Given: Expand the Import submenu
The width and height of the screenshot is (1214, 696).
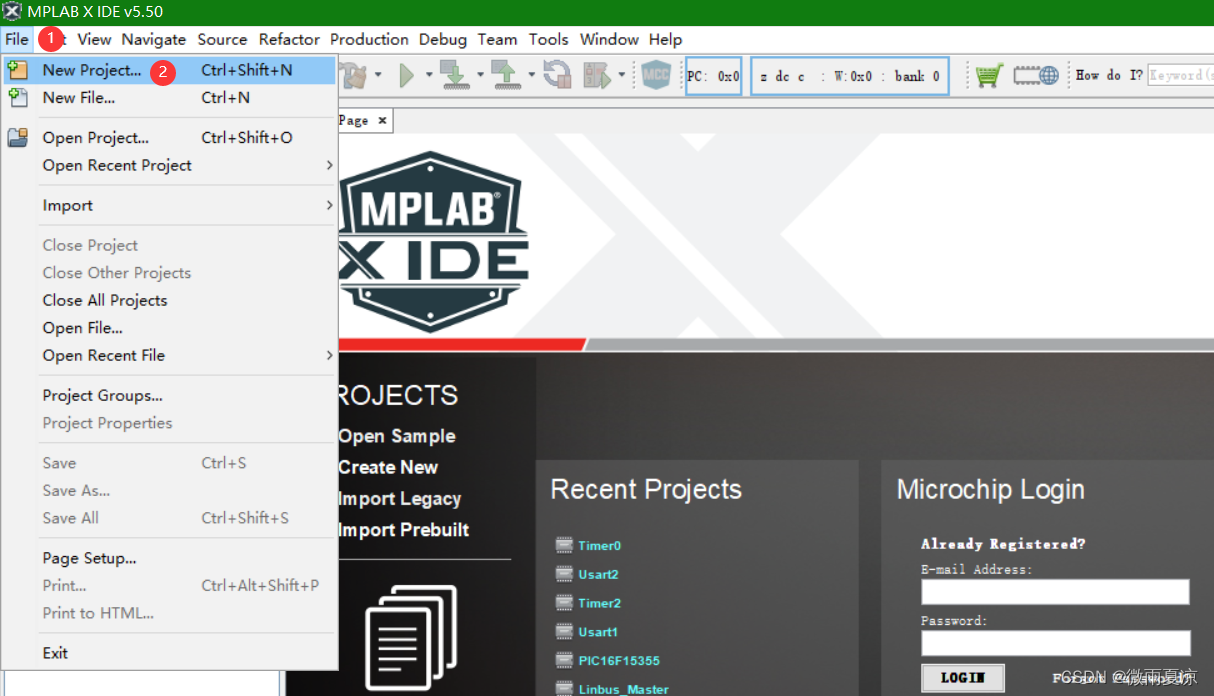Looking at the screenshot, I should tap(329, 205).
